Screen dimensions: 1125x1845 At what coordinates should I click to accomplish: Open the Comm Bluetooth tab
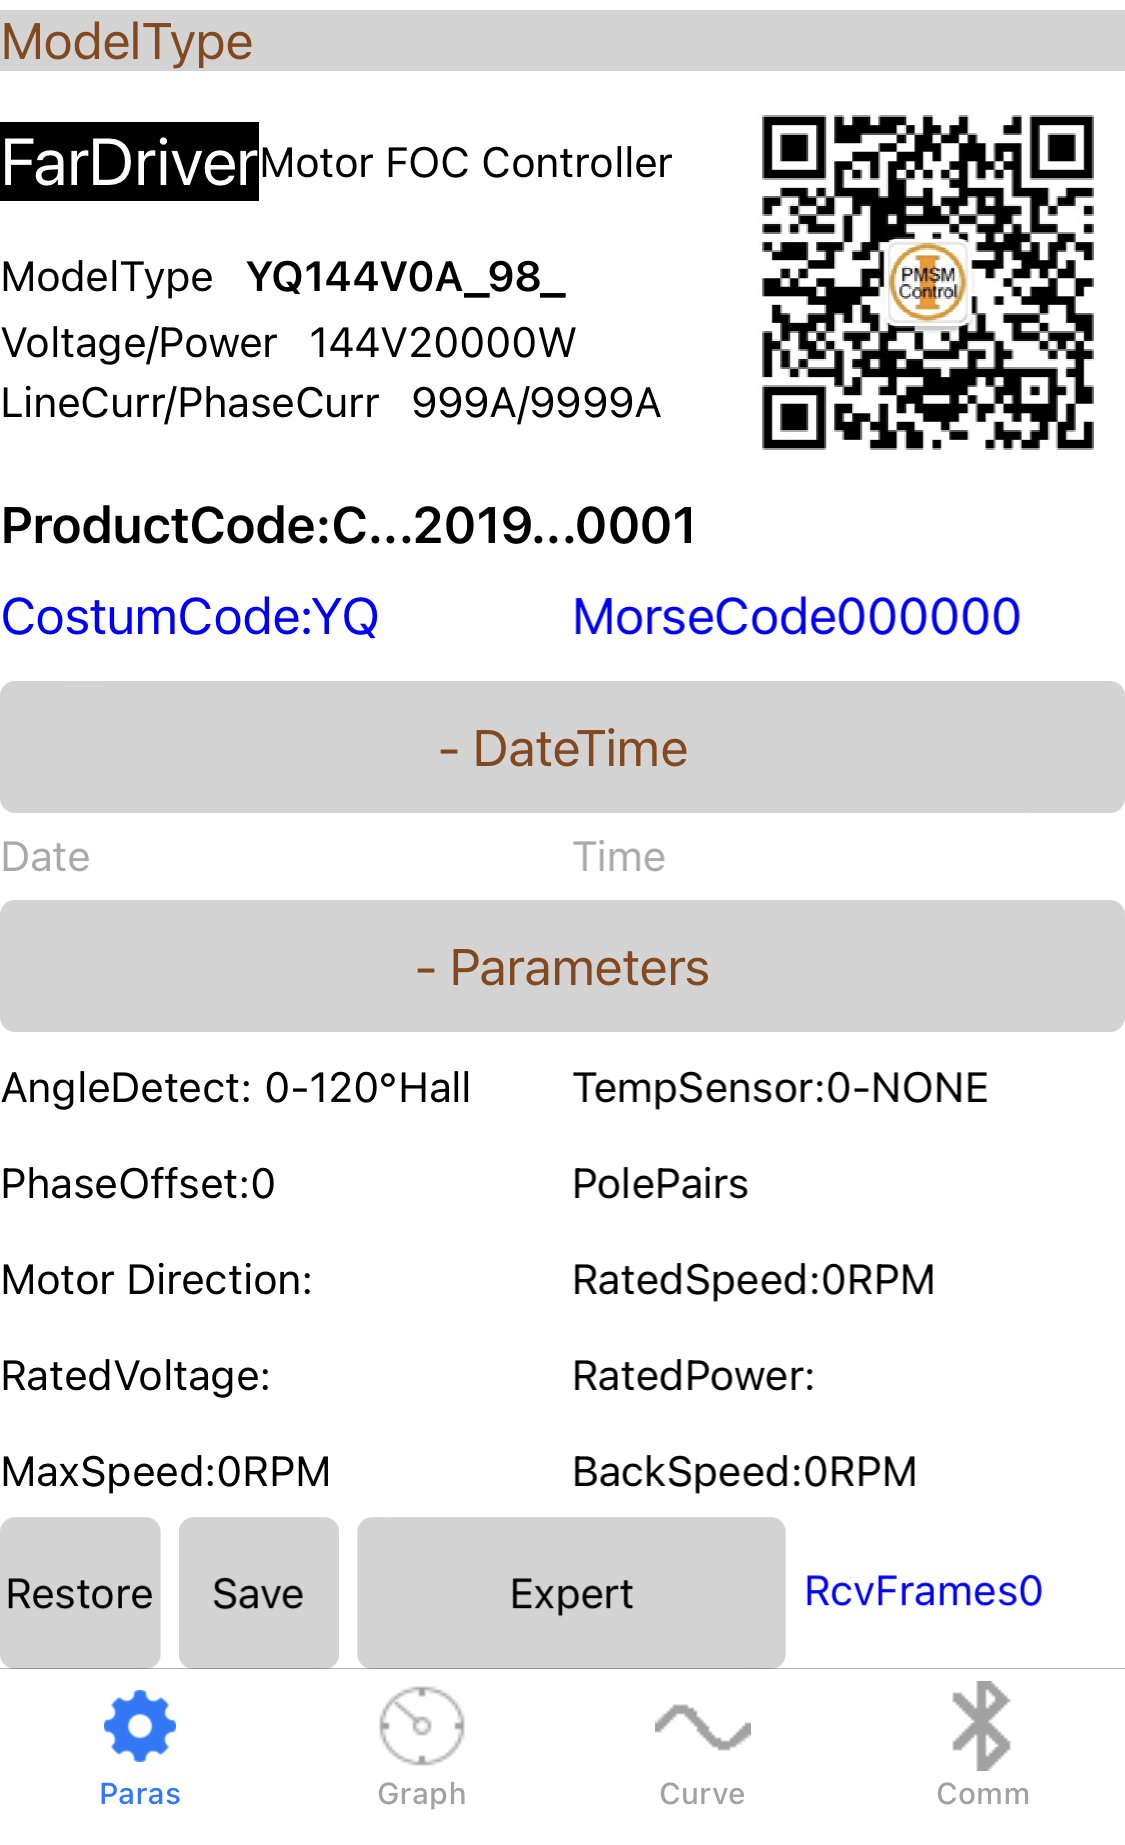pos(982,1745)
